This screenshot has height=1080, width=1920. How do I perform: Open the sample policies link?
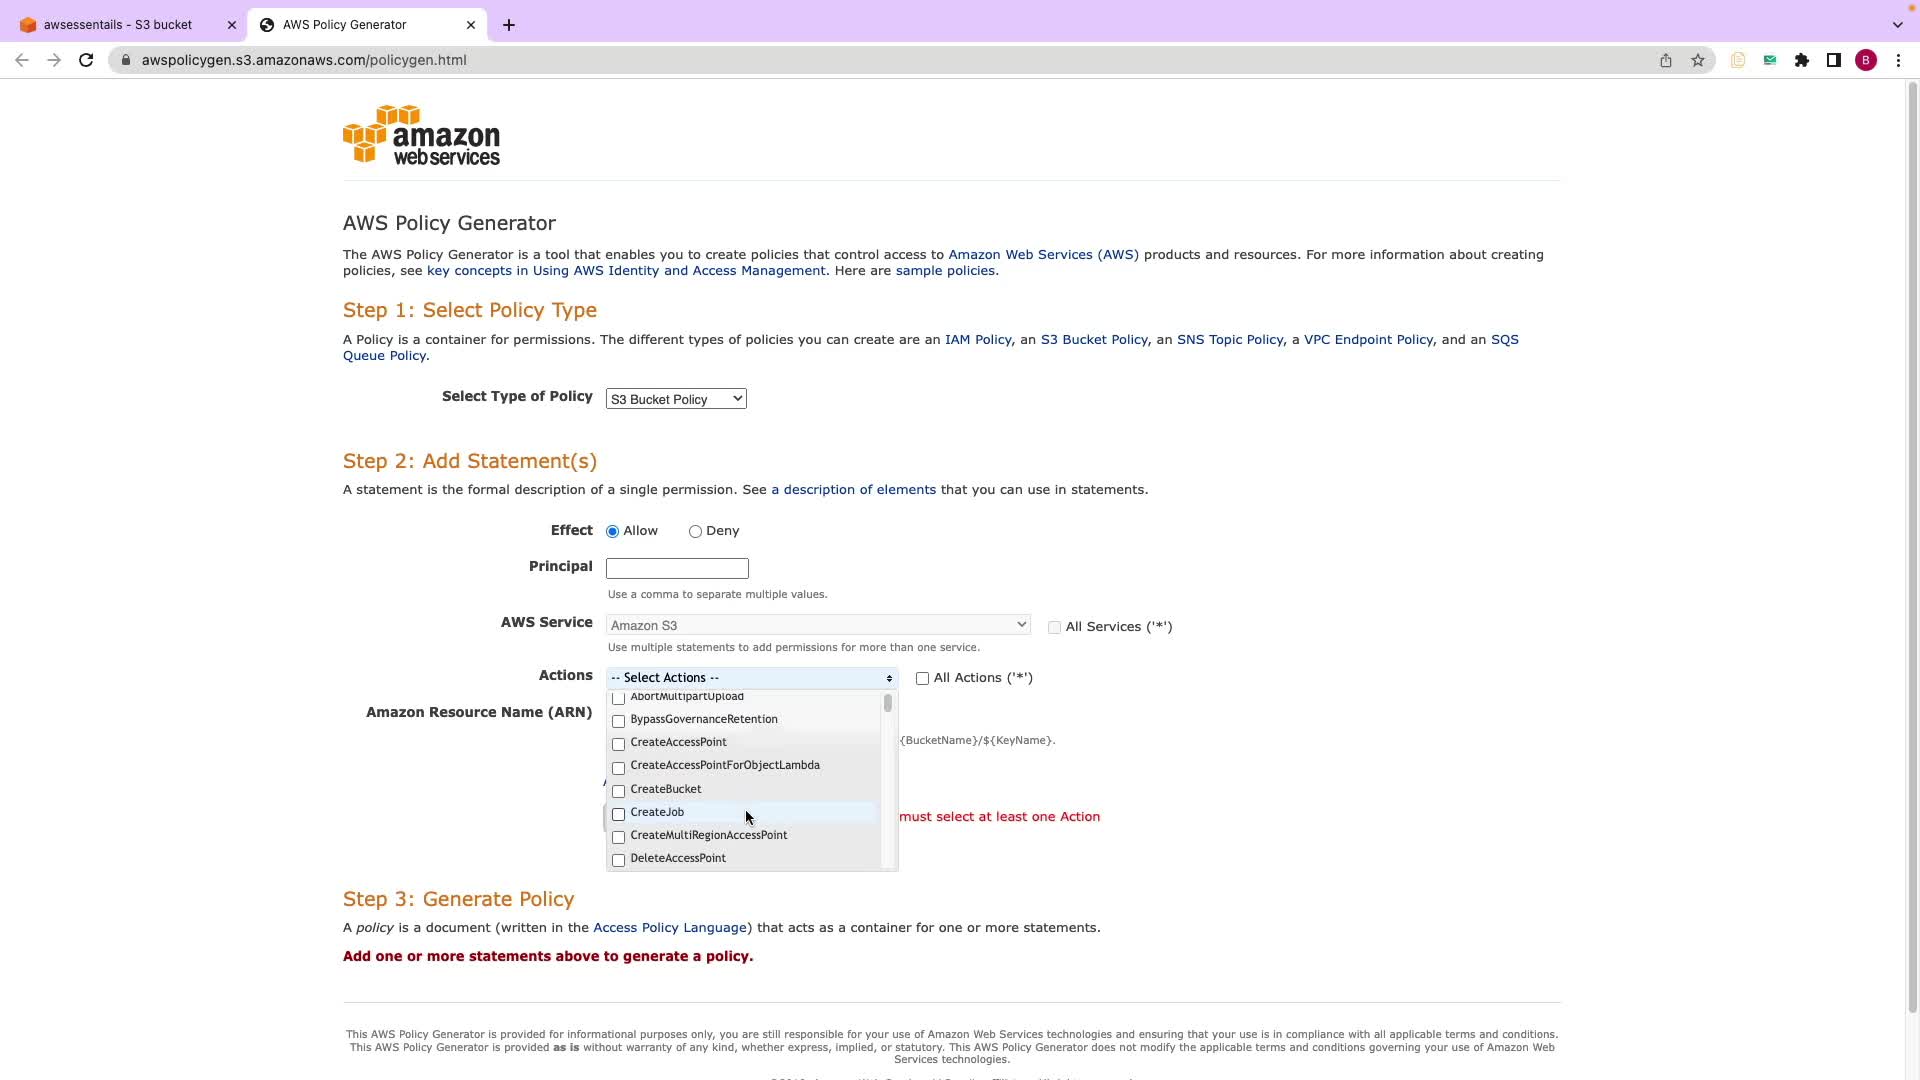pyautogui.click(x=944, y=271)
